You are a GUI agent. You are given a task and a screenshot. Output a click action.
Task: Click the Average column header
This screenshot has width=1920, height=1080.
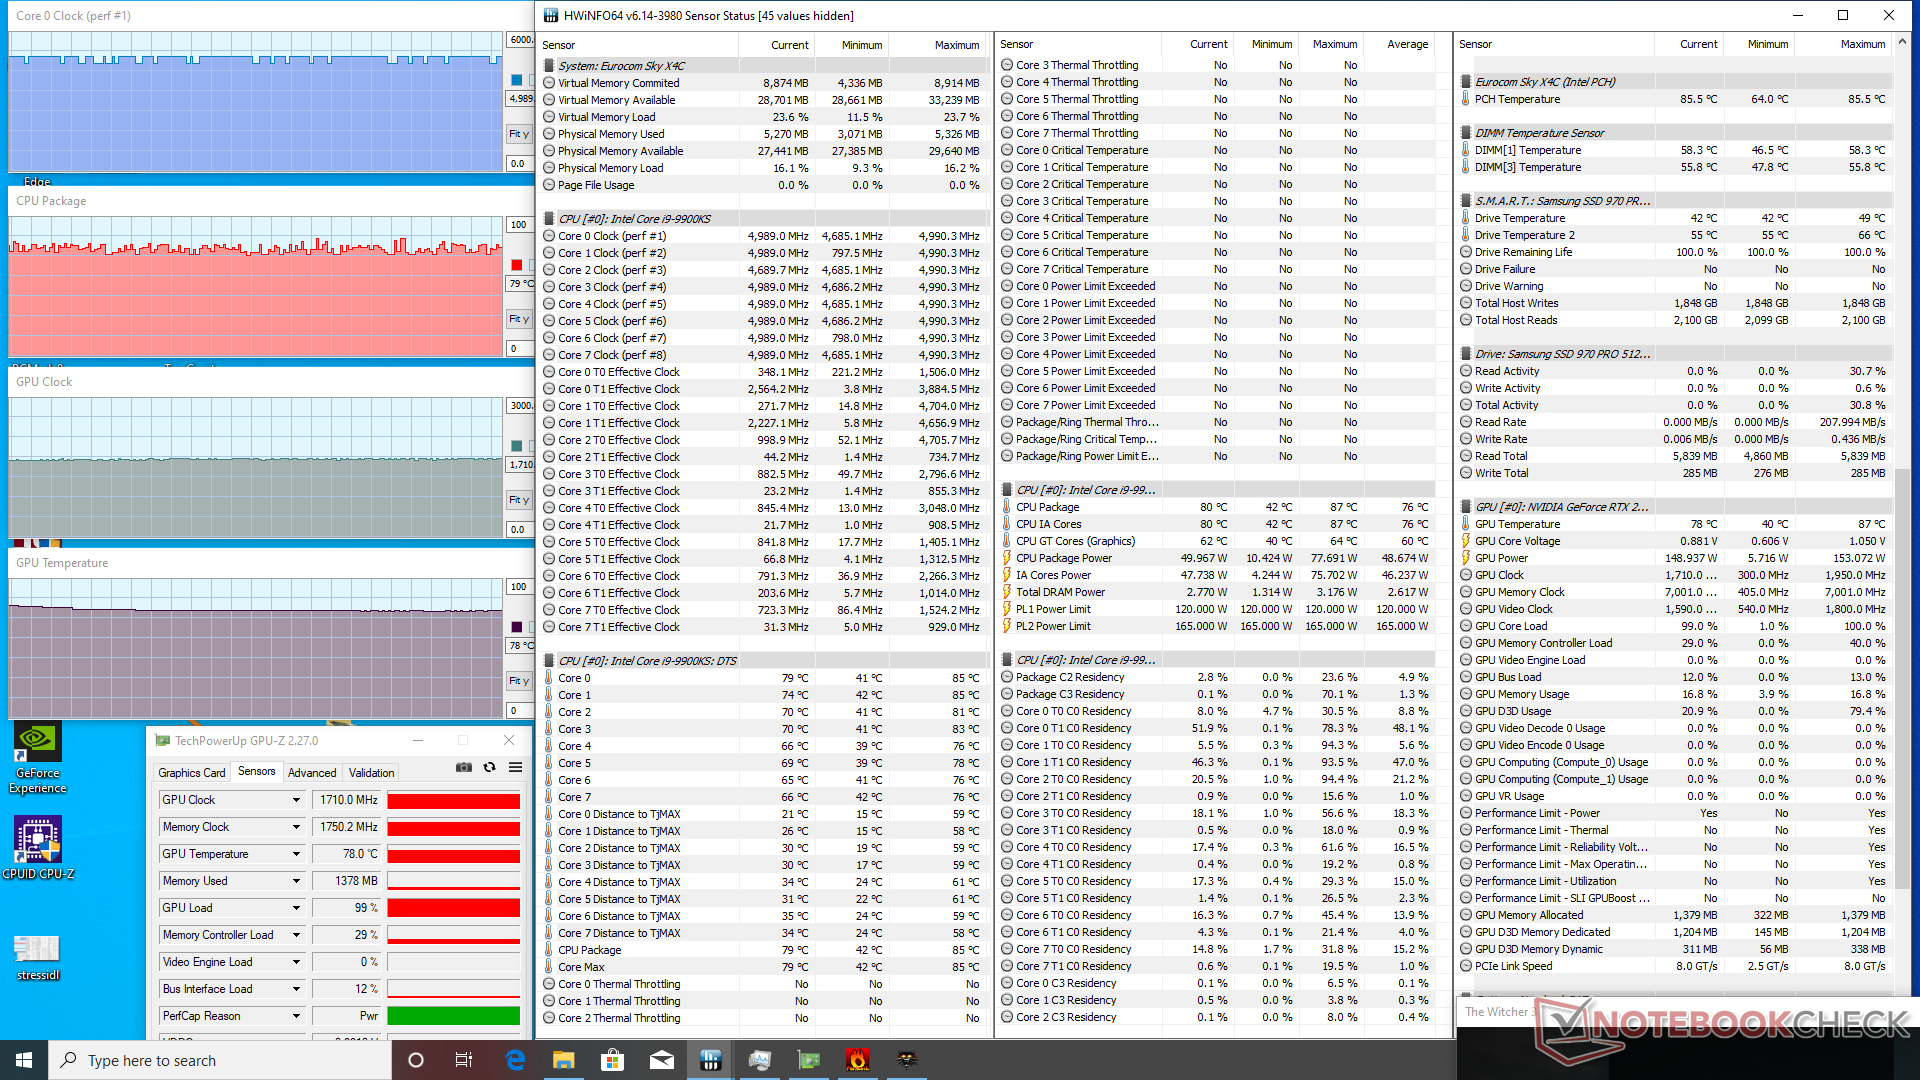(1407, 44)
